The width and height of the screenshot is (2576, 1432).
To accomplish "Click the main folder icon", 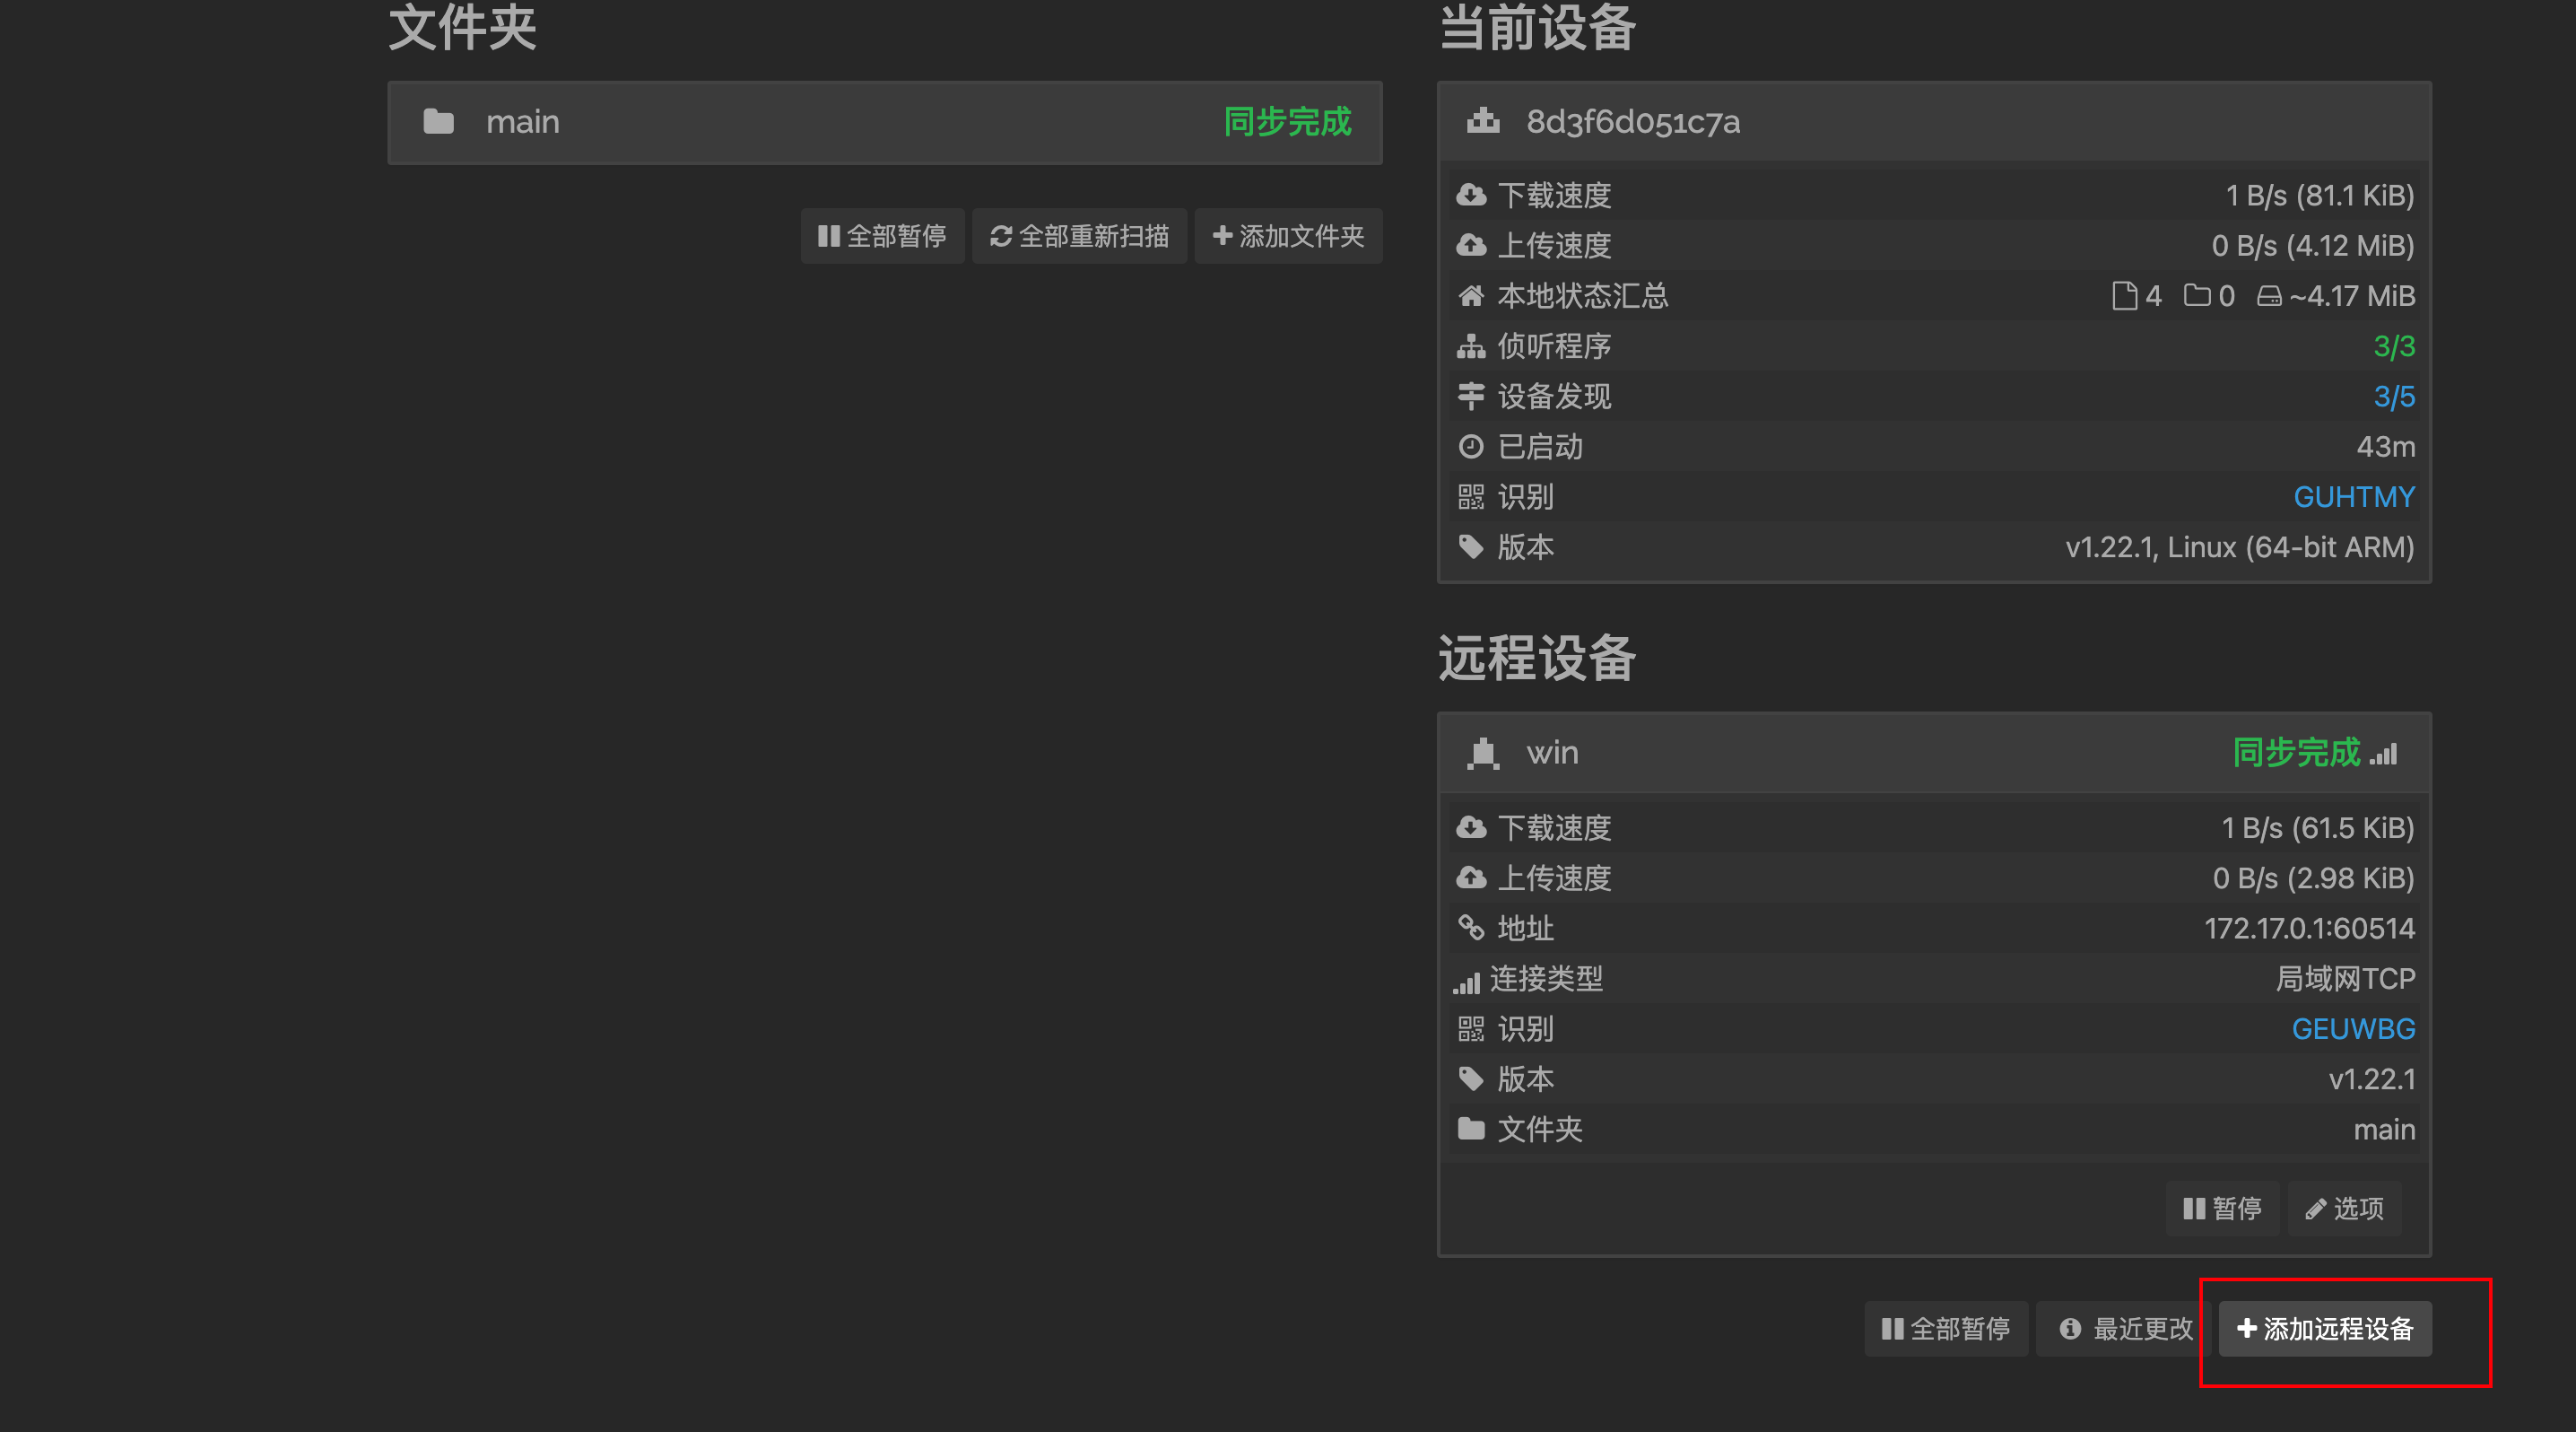I will click(x=438, y=122).
